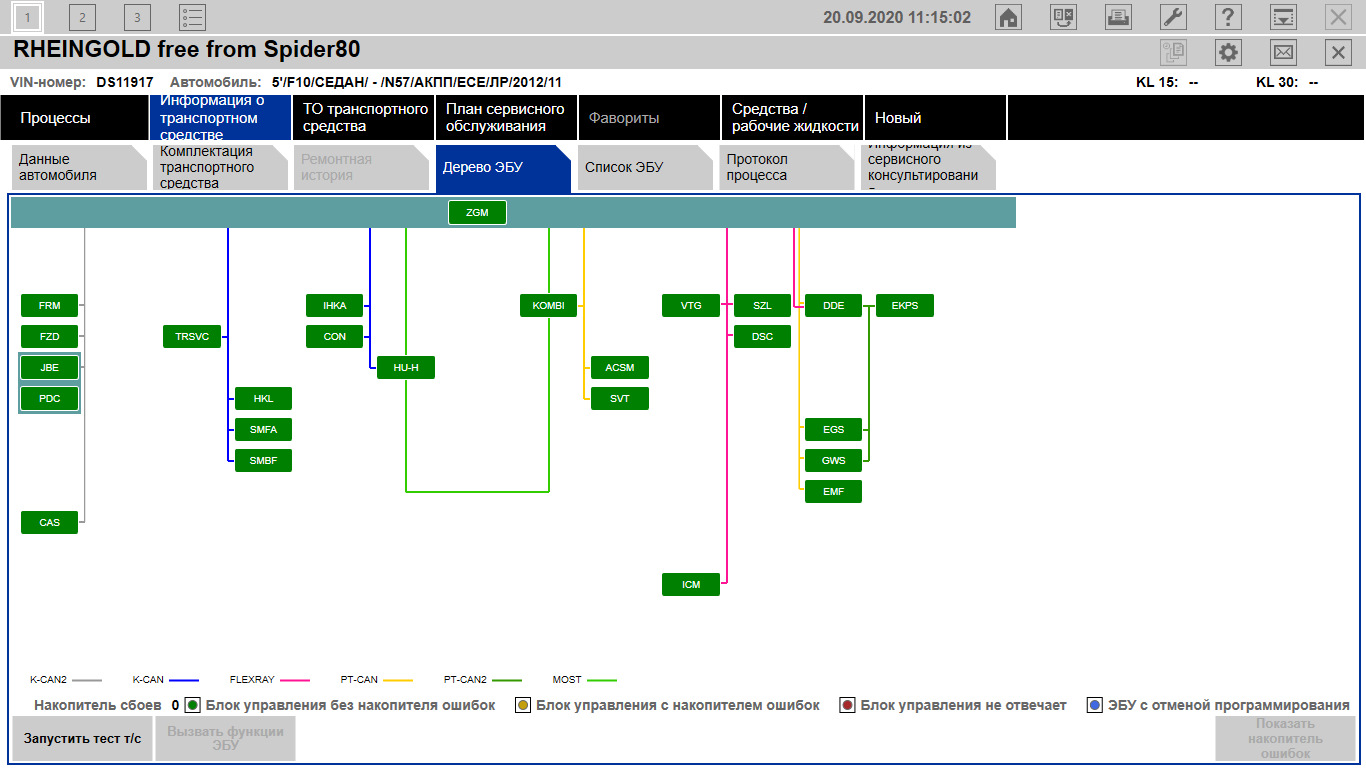Open the Фавориты menu
Viewport: 1366px width, 768px height.
(649, 118)
